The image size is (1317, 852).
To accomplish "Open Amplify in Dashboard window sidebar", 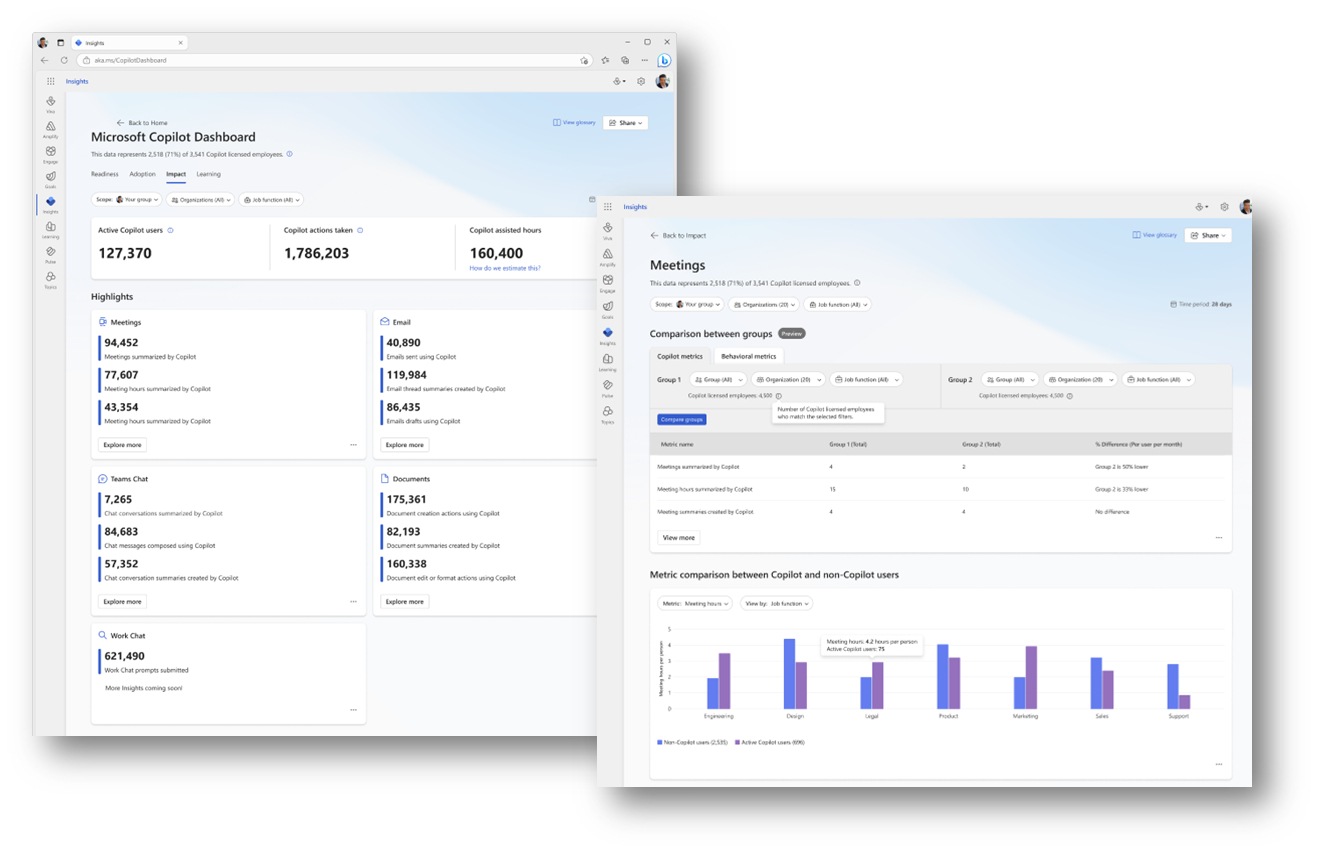I will (50, 129).
